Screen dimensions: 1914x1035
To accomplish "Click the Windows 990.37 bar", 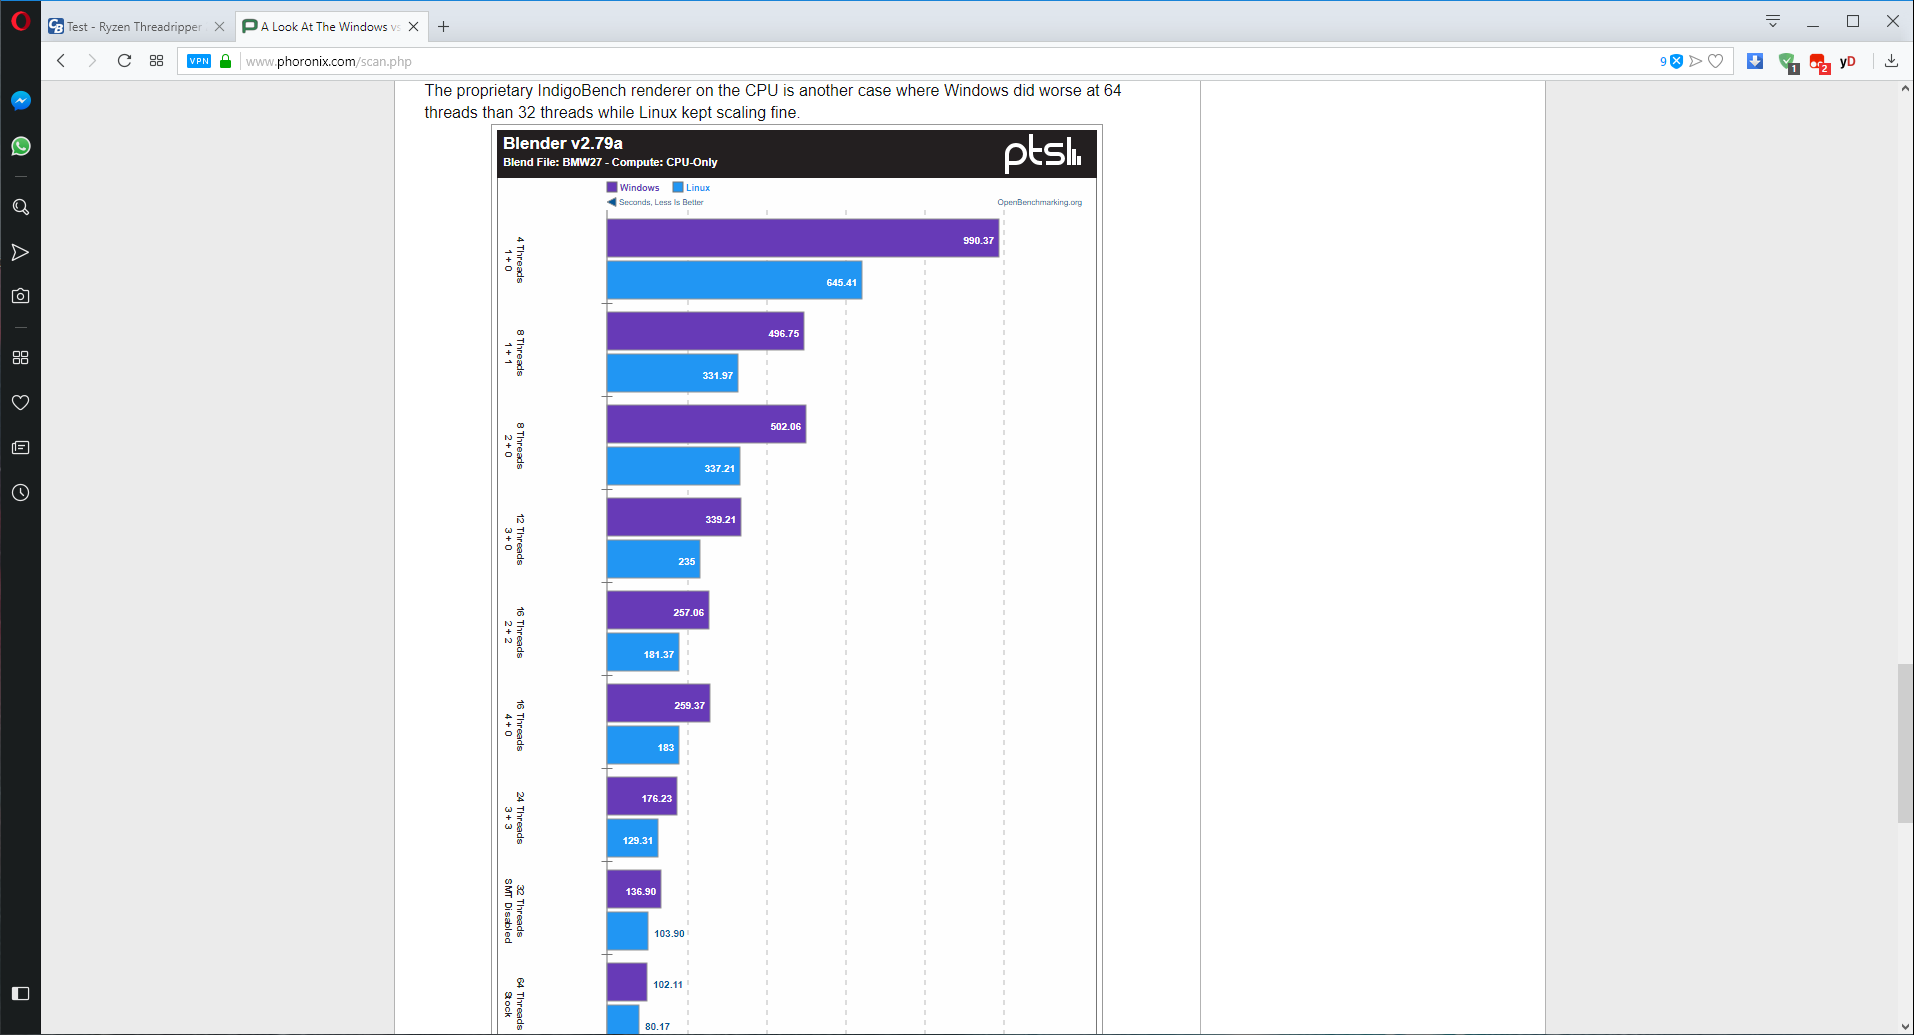I will [803, 239].
